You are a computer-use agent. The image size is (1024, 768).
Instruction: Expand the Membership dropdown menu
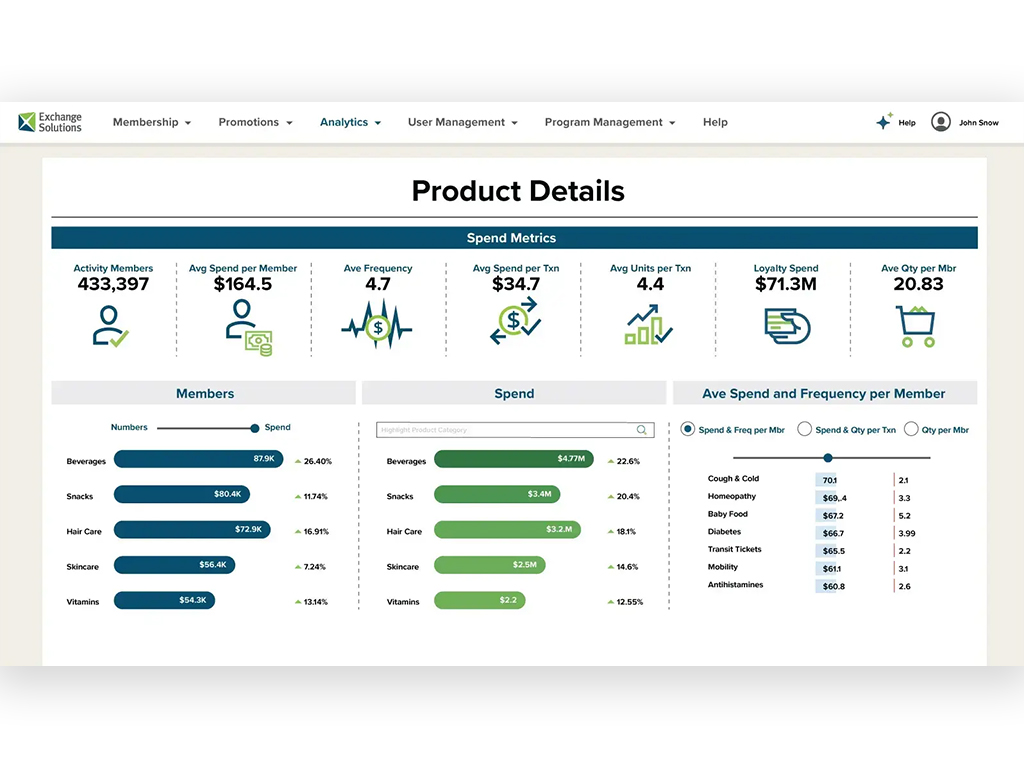click(x=152, y=122)
